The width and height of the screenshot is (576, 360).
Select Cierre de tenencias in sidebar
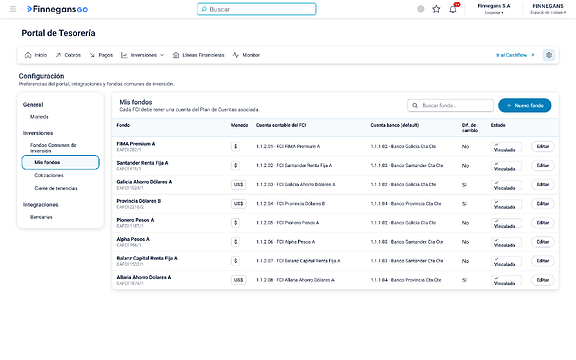click(x=56, y=188)
